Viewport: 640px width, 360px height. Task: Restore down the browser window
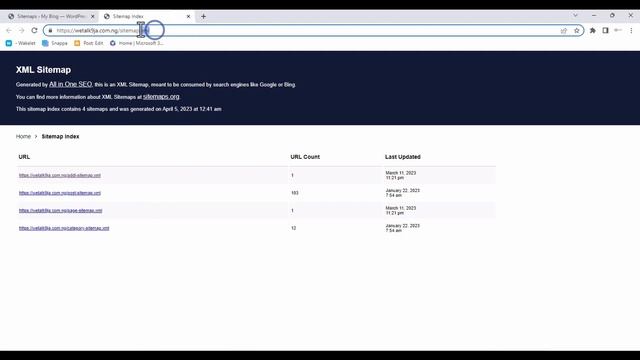coord(612,16)
